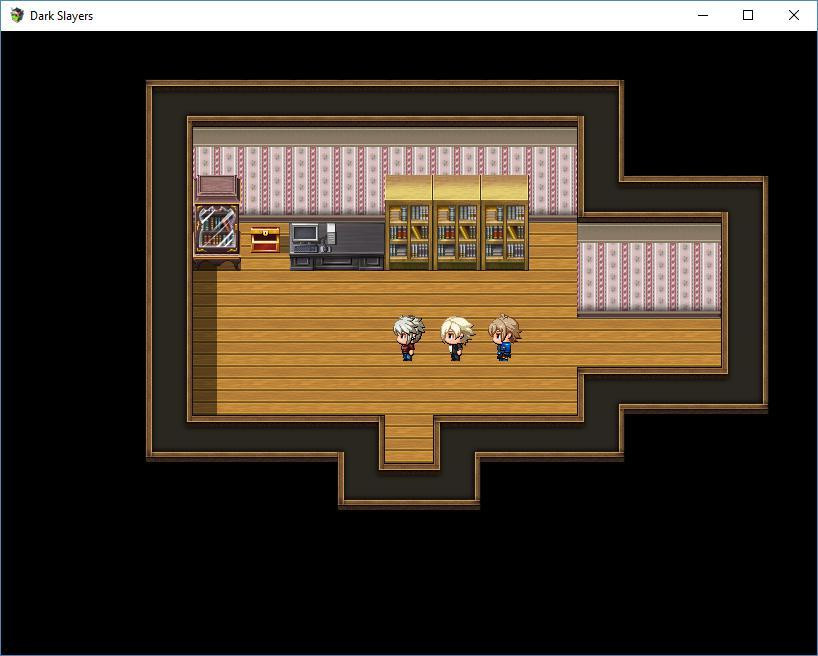Maximize the Dark Slayers window
Viewport: 818px width, 656px height.
(748, 15)
